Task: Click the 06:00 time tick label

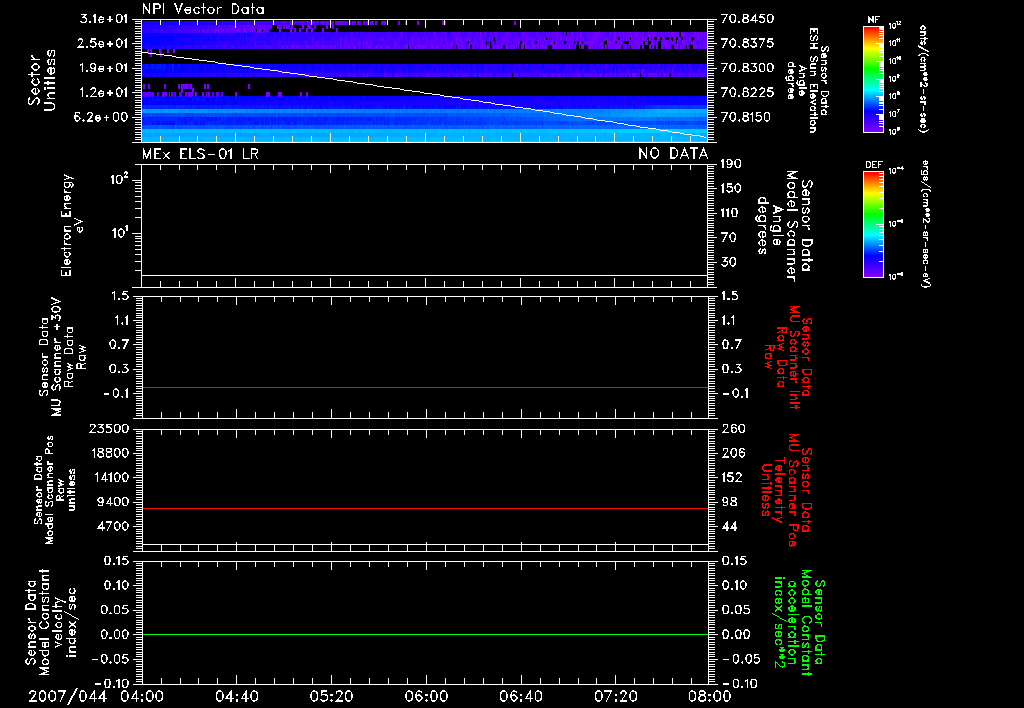Action: 426,696
